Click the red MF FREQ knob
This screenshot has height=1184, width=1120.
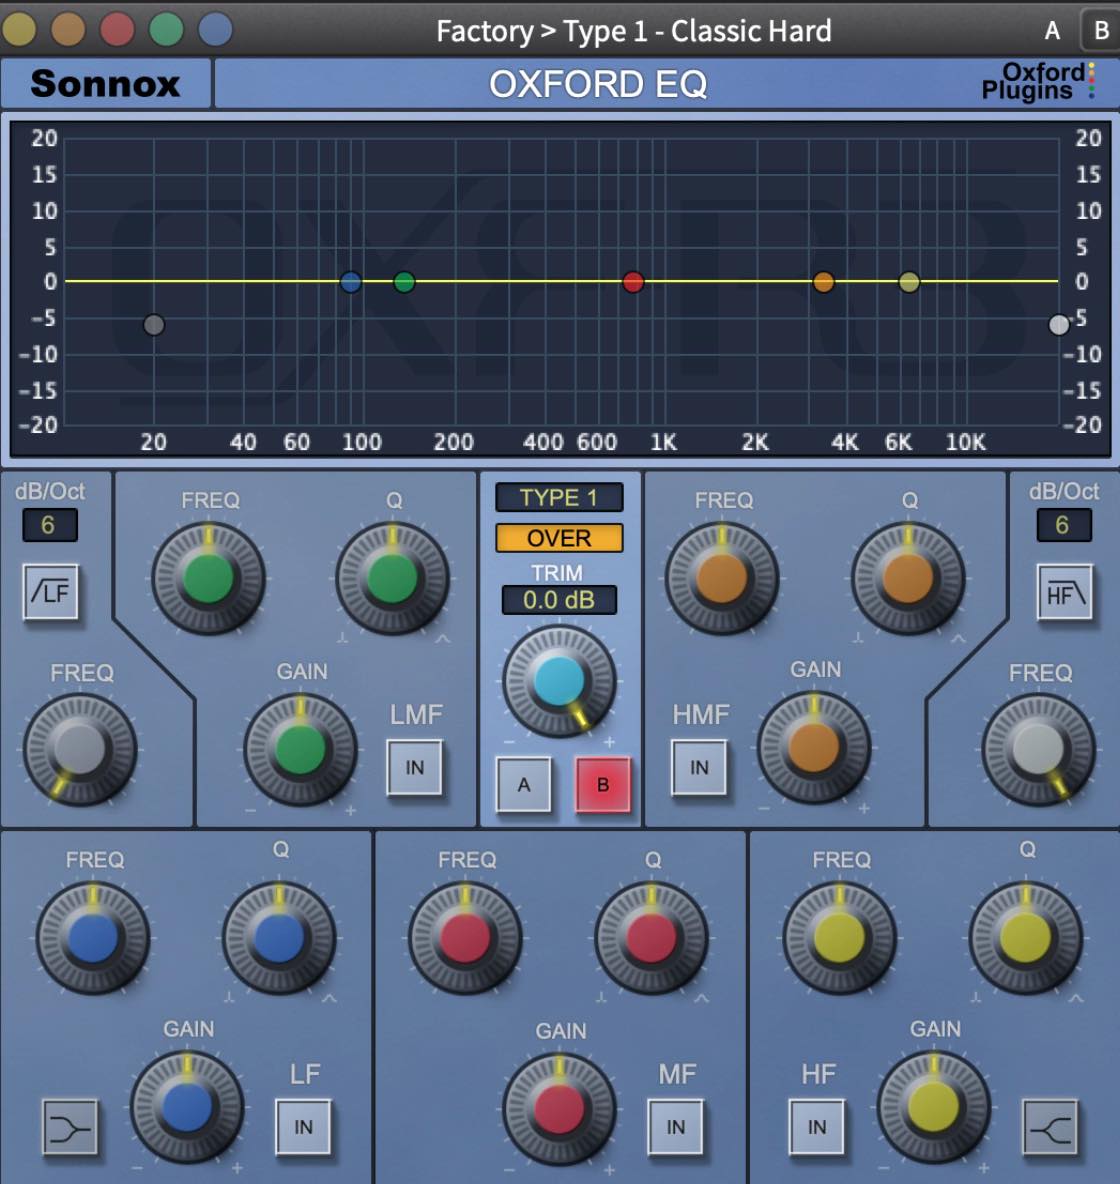(464, 938)
